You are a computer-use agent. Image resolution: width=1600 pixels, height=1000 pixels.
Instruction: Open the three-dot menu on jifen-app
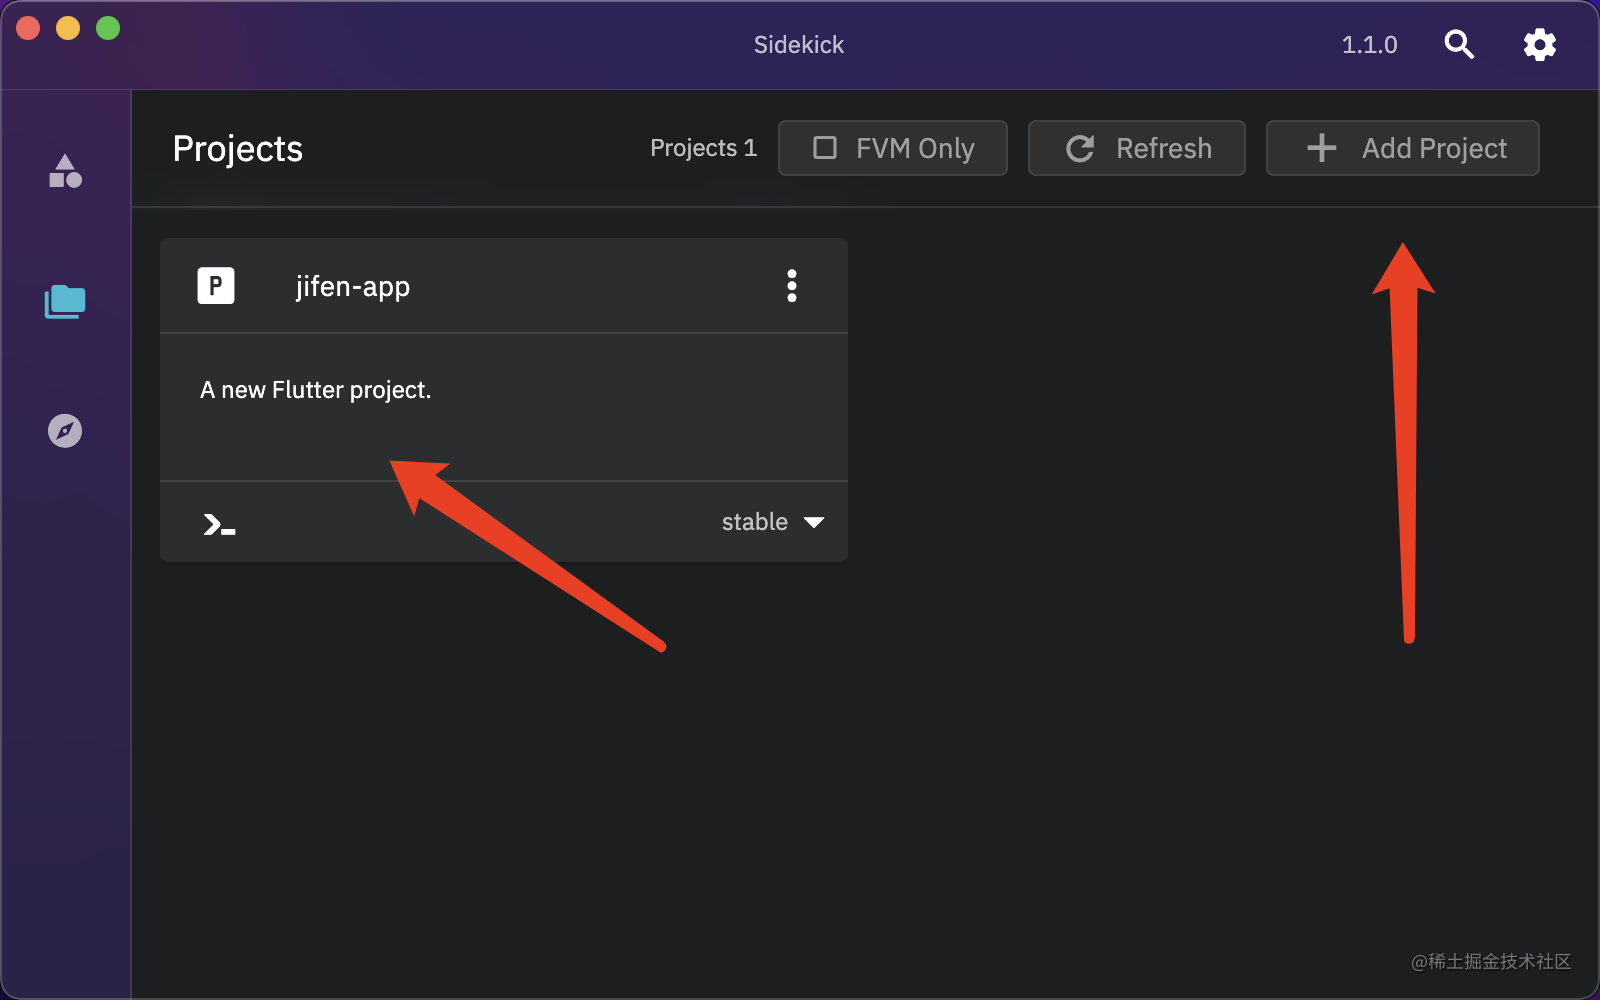792,286
